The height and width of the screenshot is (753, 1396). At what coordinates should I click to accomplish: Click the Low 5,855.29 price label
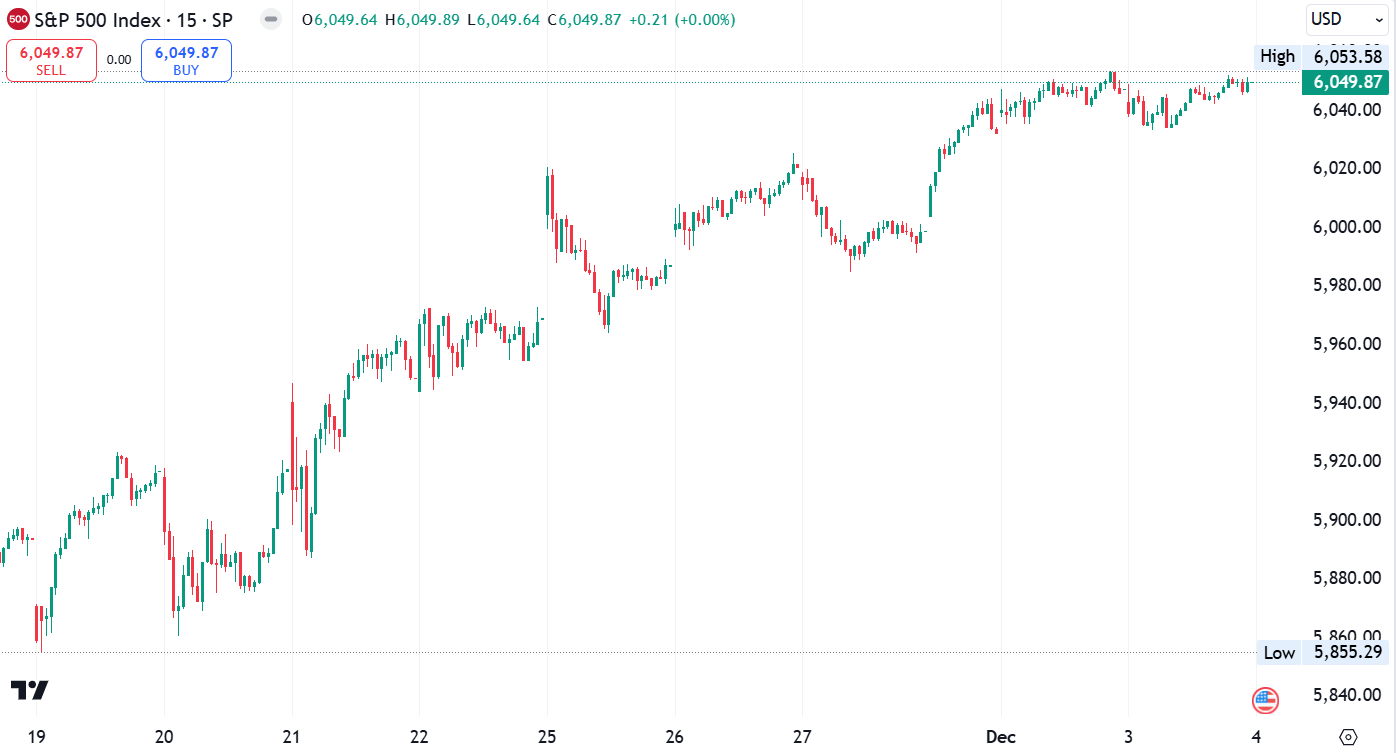(1322, 652)
